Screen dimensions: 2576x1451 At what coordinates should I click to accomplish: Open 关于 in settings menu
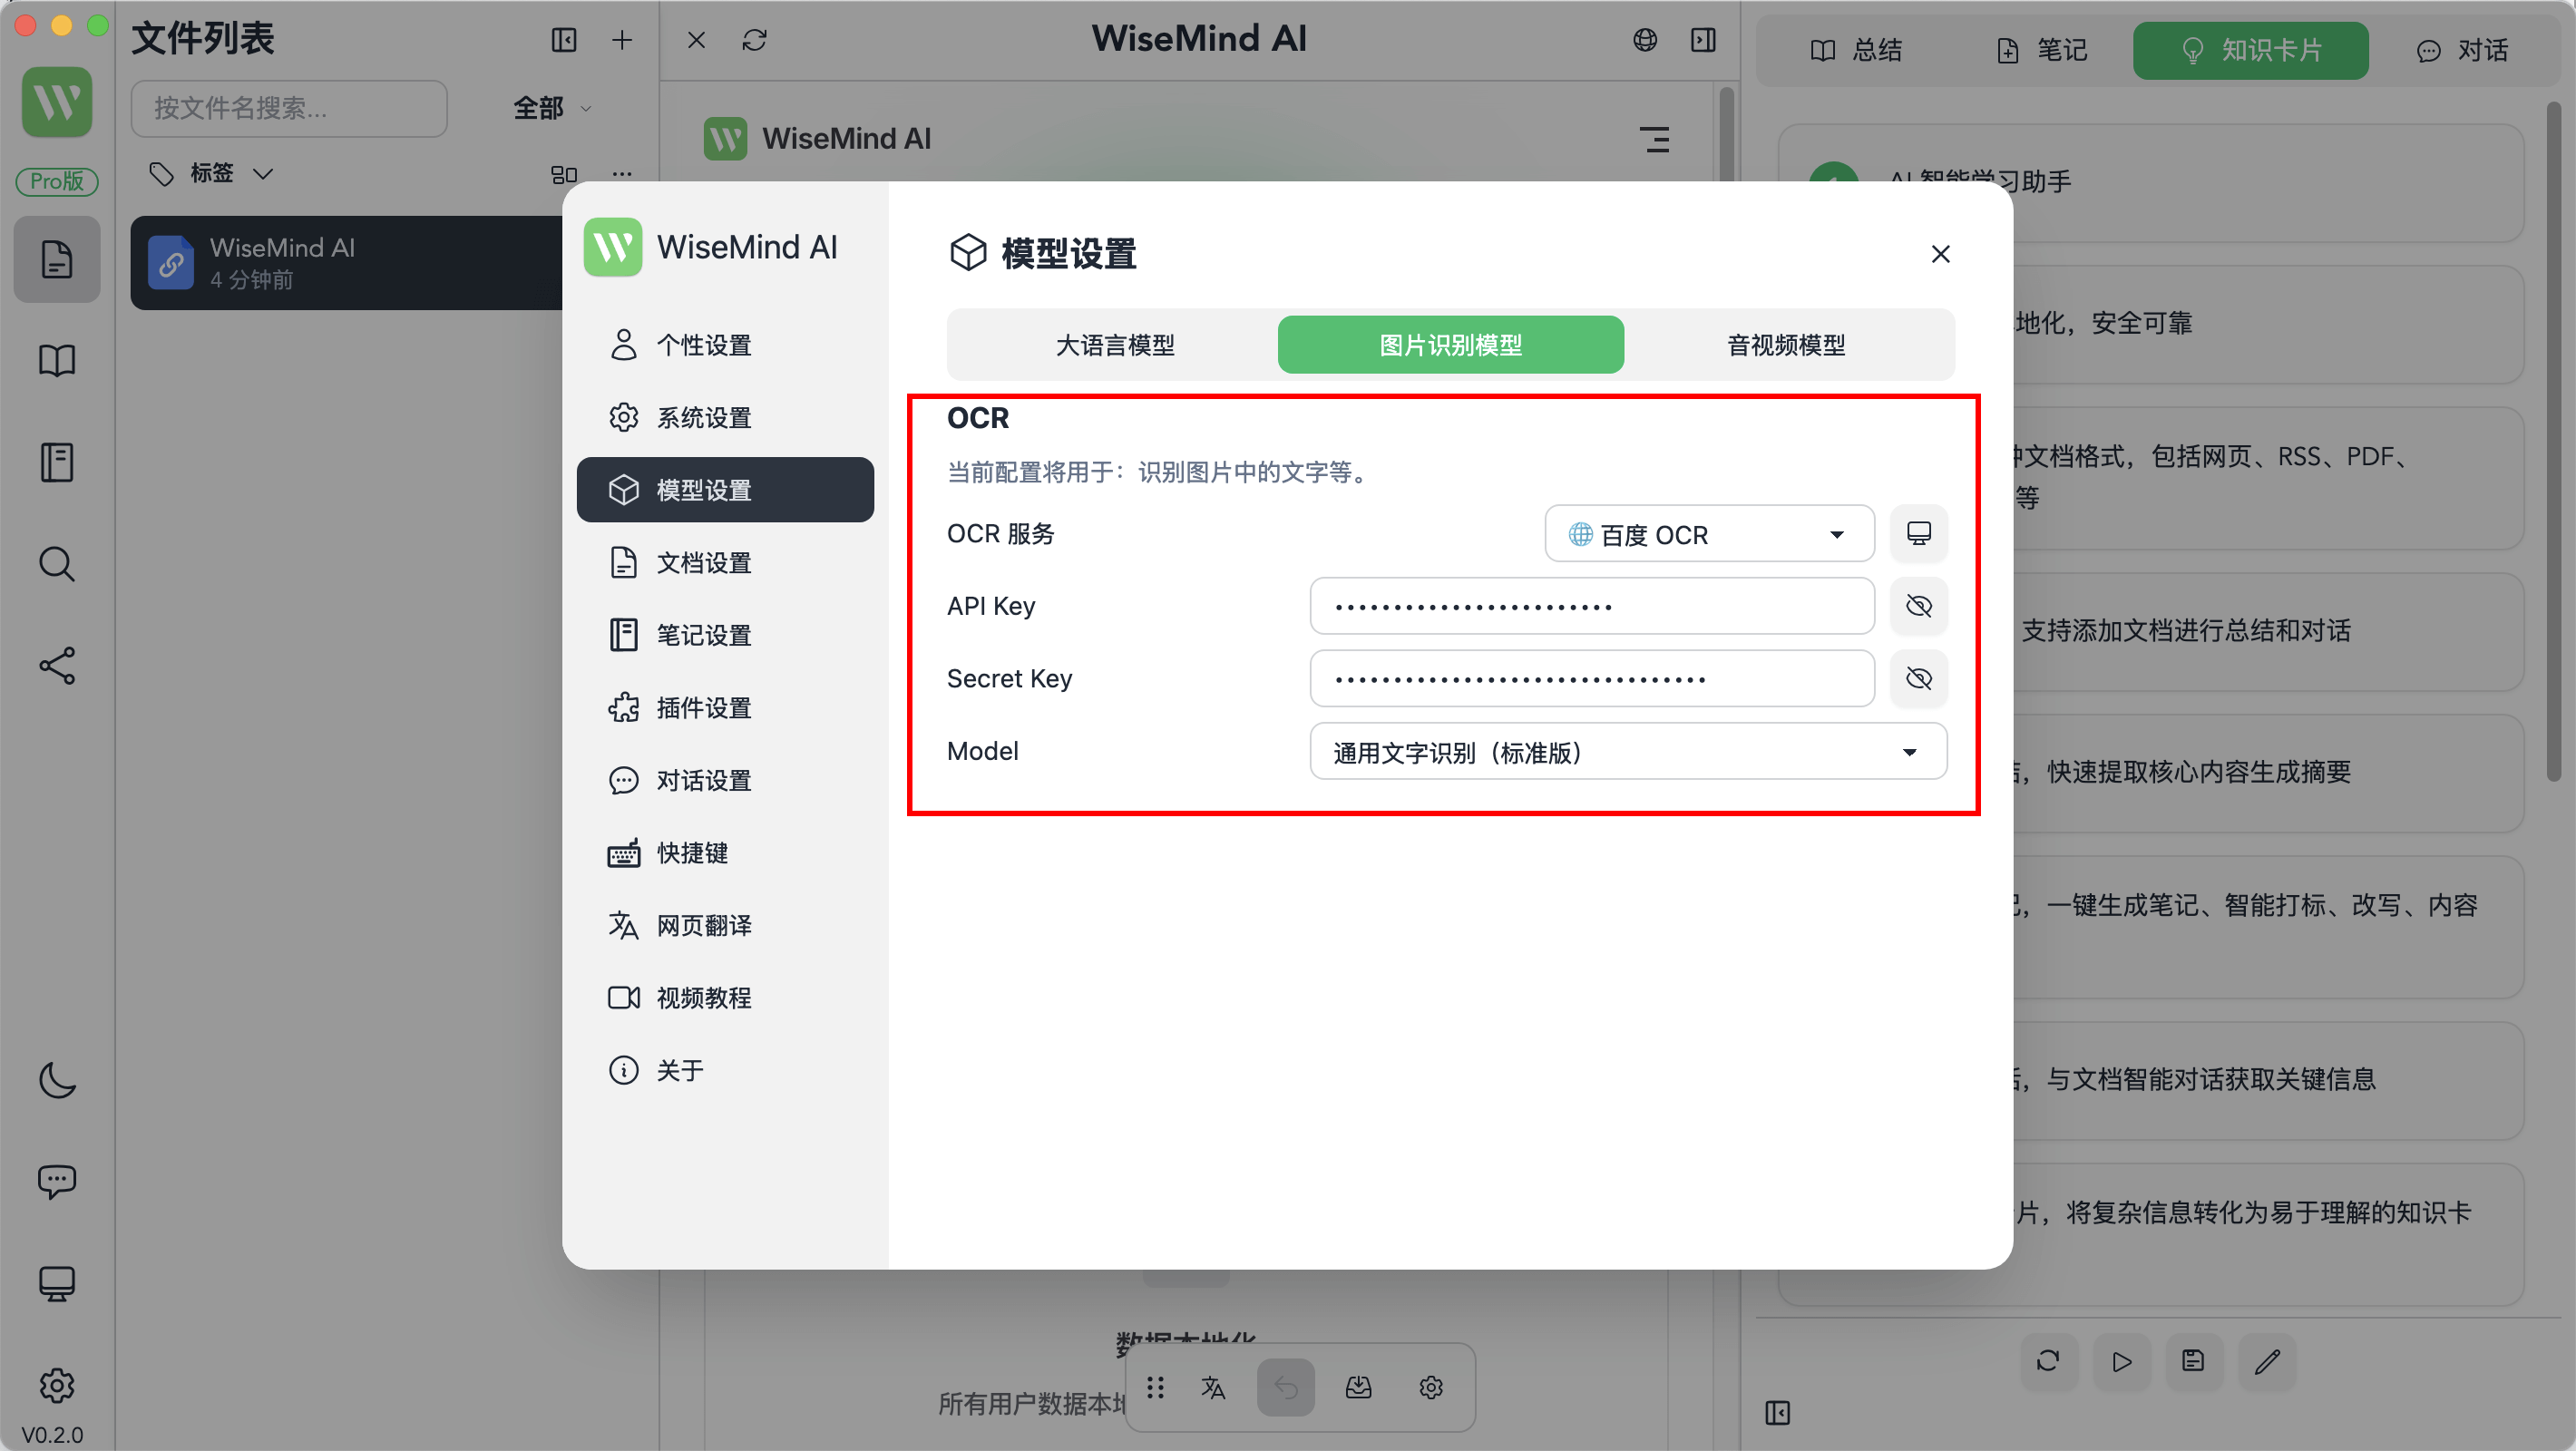click(725, 1070)
